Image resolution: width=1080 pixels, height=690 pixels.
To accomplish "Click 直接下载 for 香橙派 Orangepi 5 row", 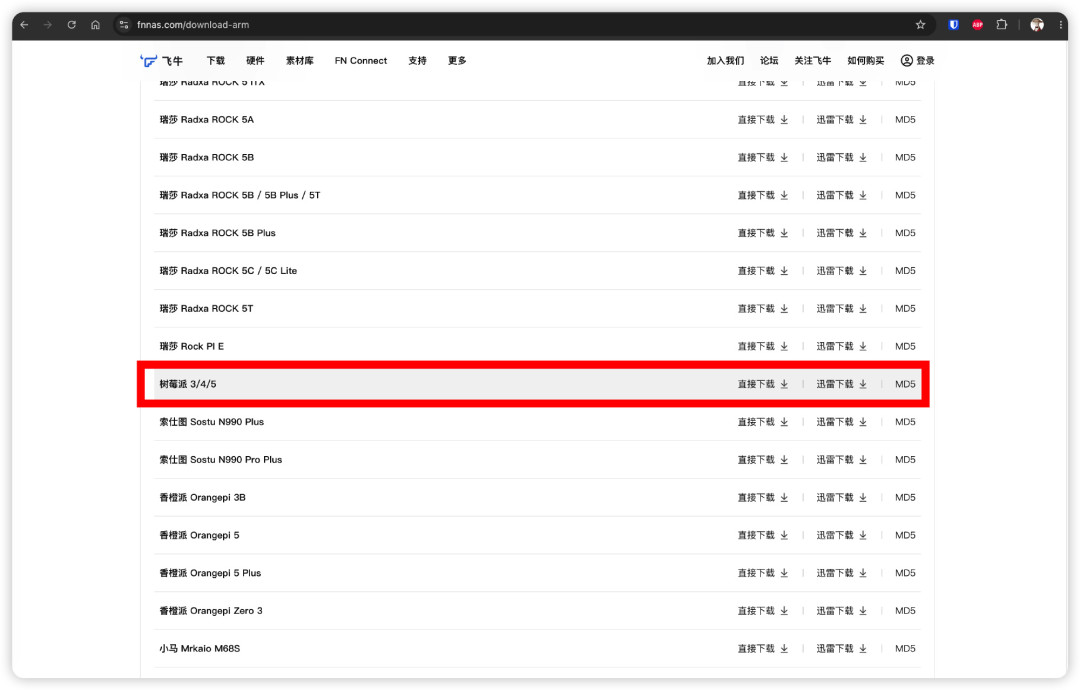I will 762,536.
